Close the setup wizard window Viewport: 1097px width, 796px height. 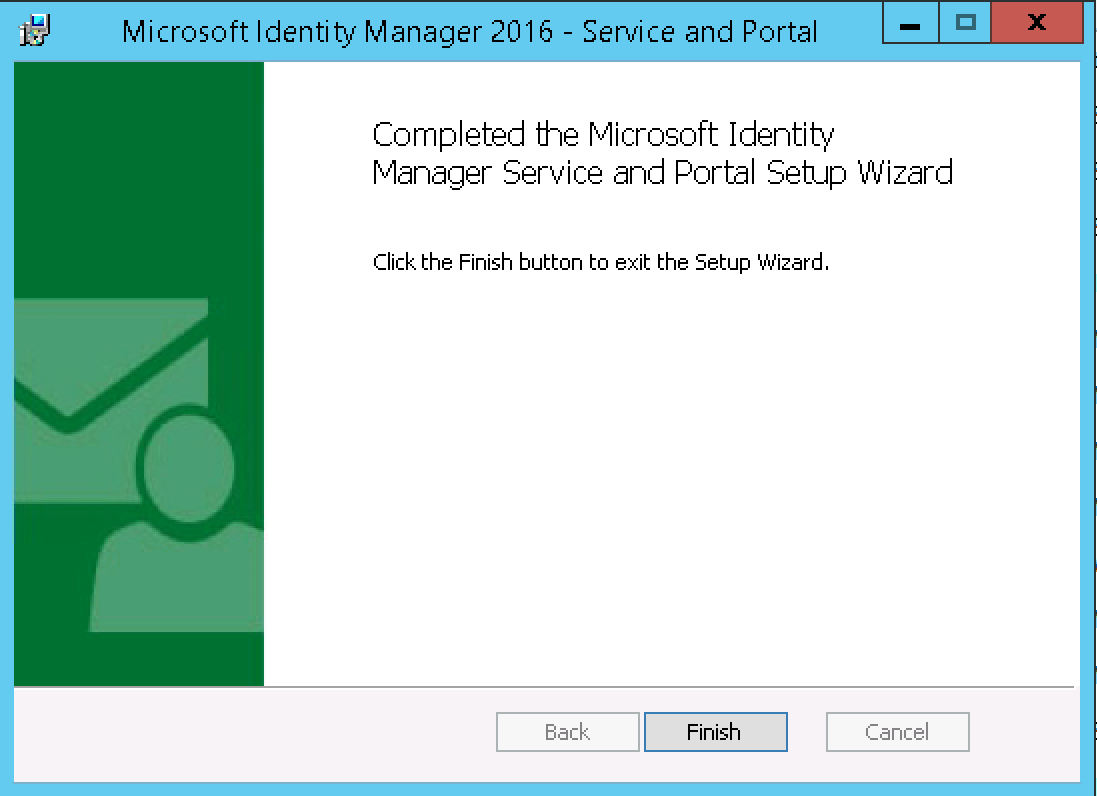(1036, 24)
